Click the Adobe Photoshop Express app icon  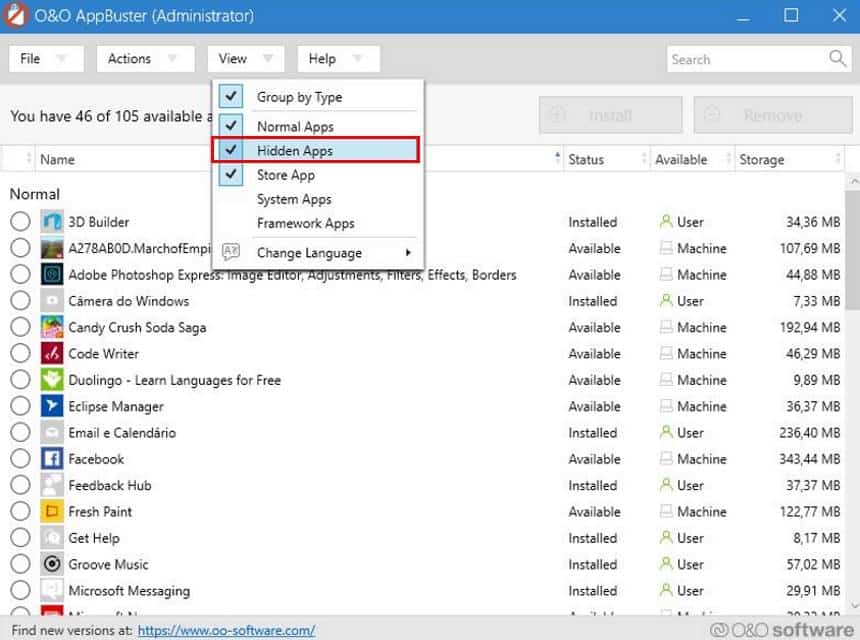tap(52, 274)
